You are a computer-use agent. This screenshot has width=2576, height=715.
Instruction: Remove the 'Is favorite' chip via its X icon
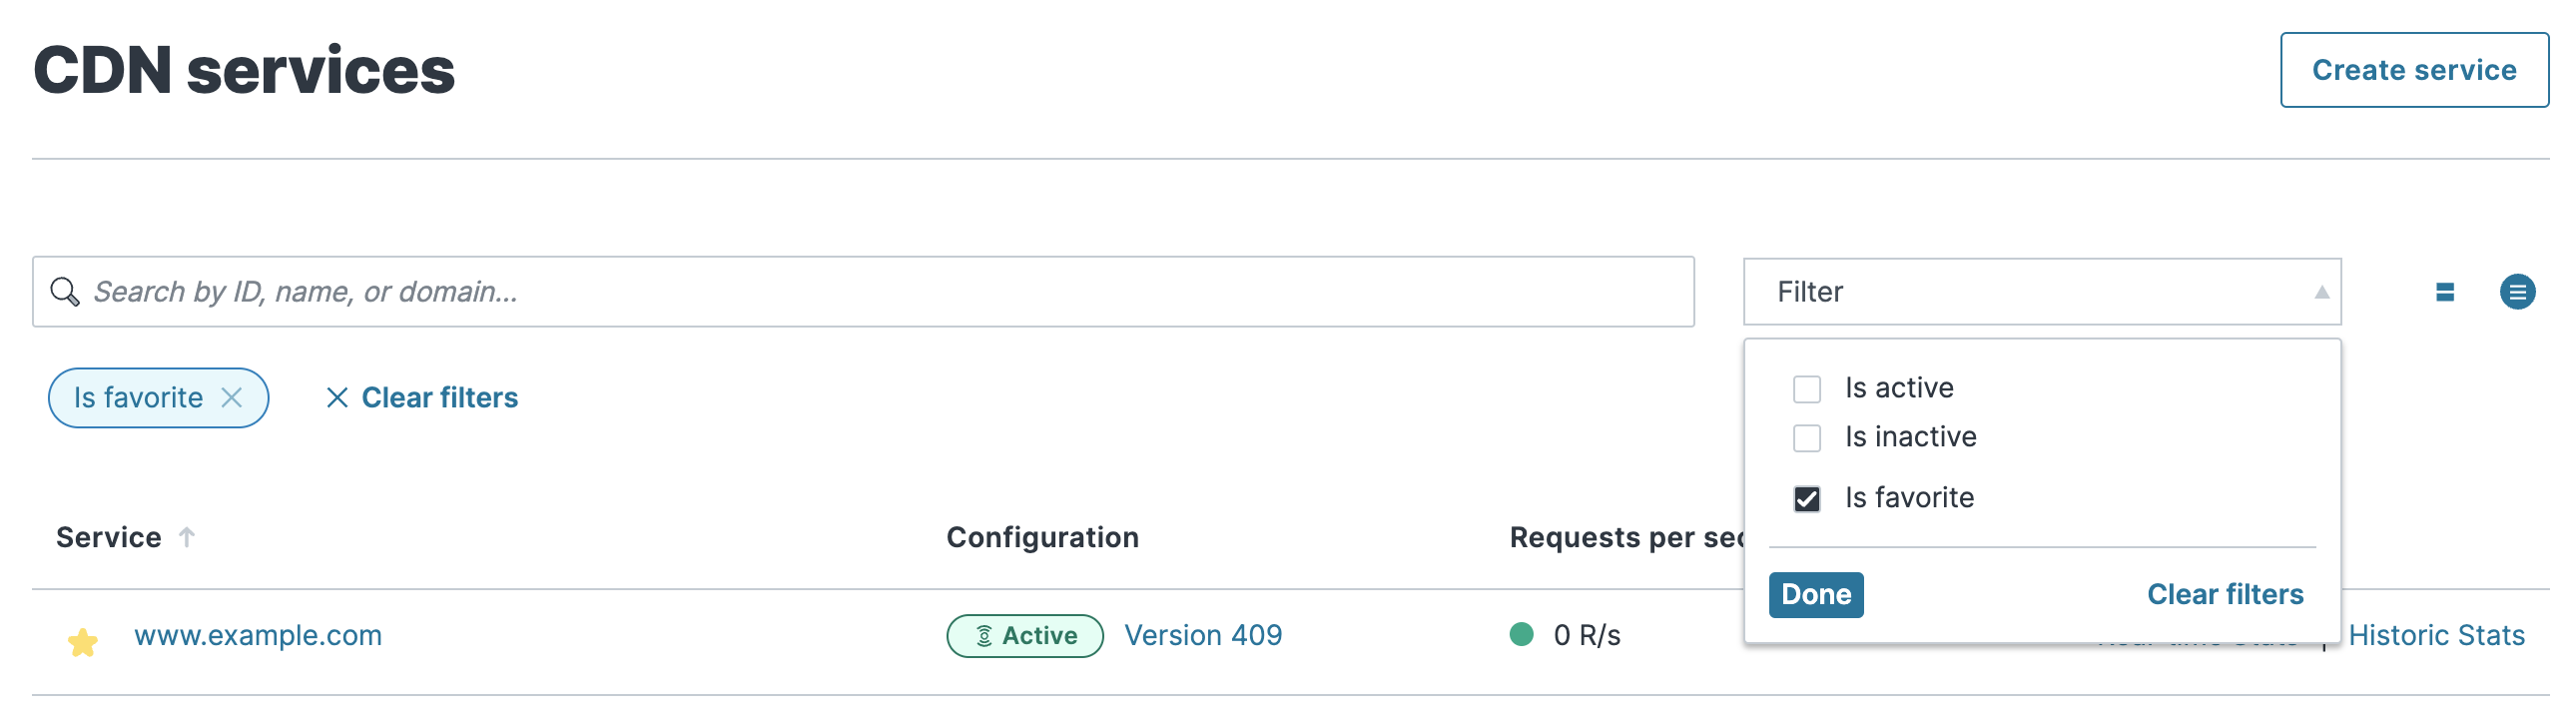[231, 397]
